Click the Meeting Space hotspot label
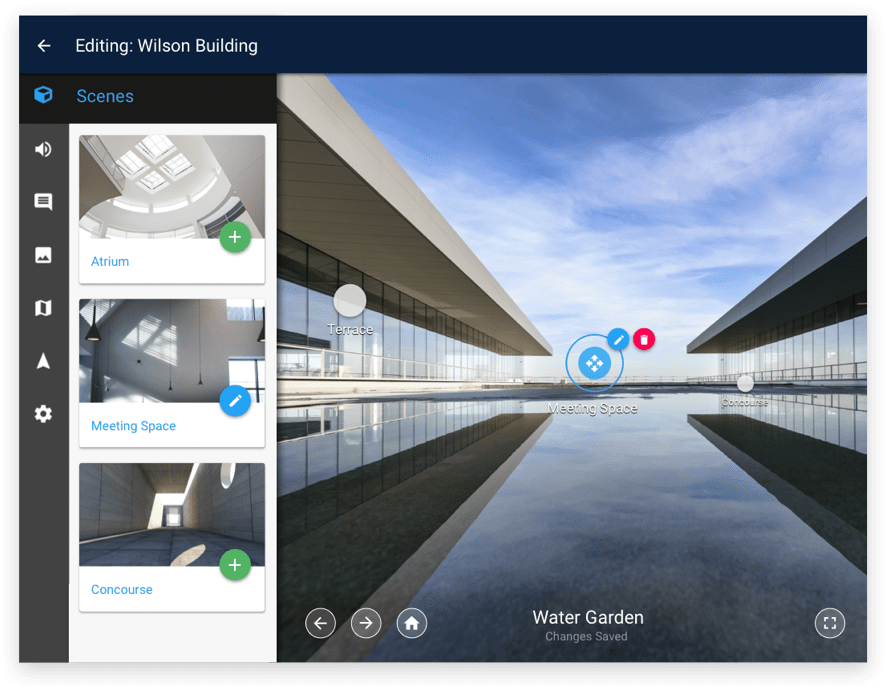887x689 pixels. (592, 408)
